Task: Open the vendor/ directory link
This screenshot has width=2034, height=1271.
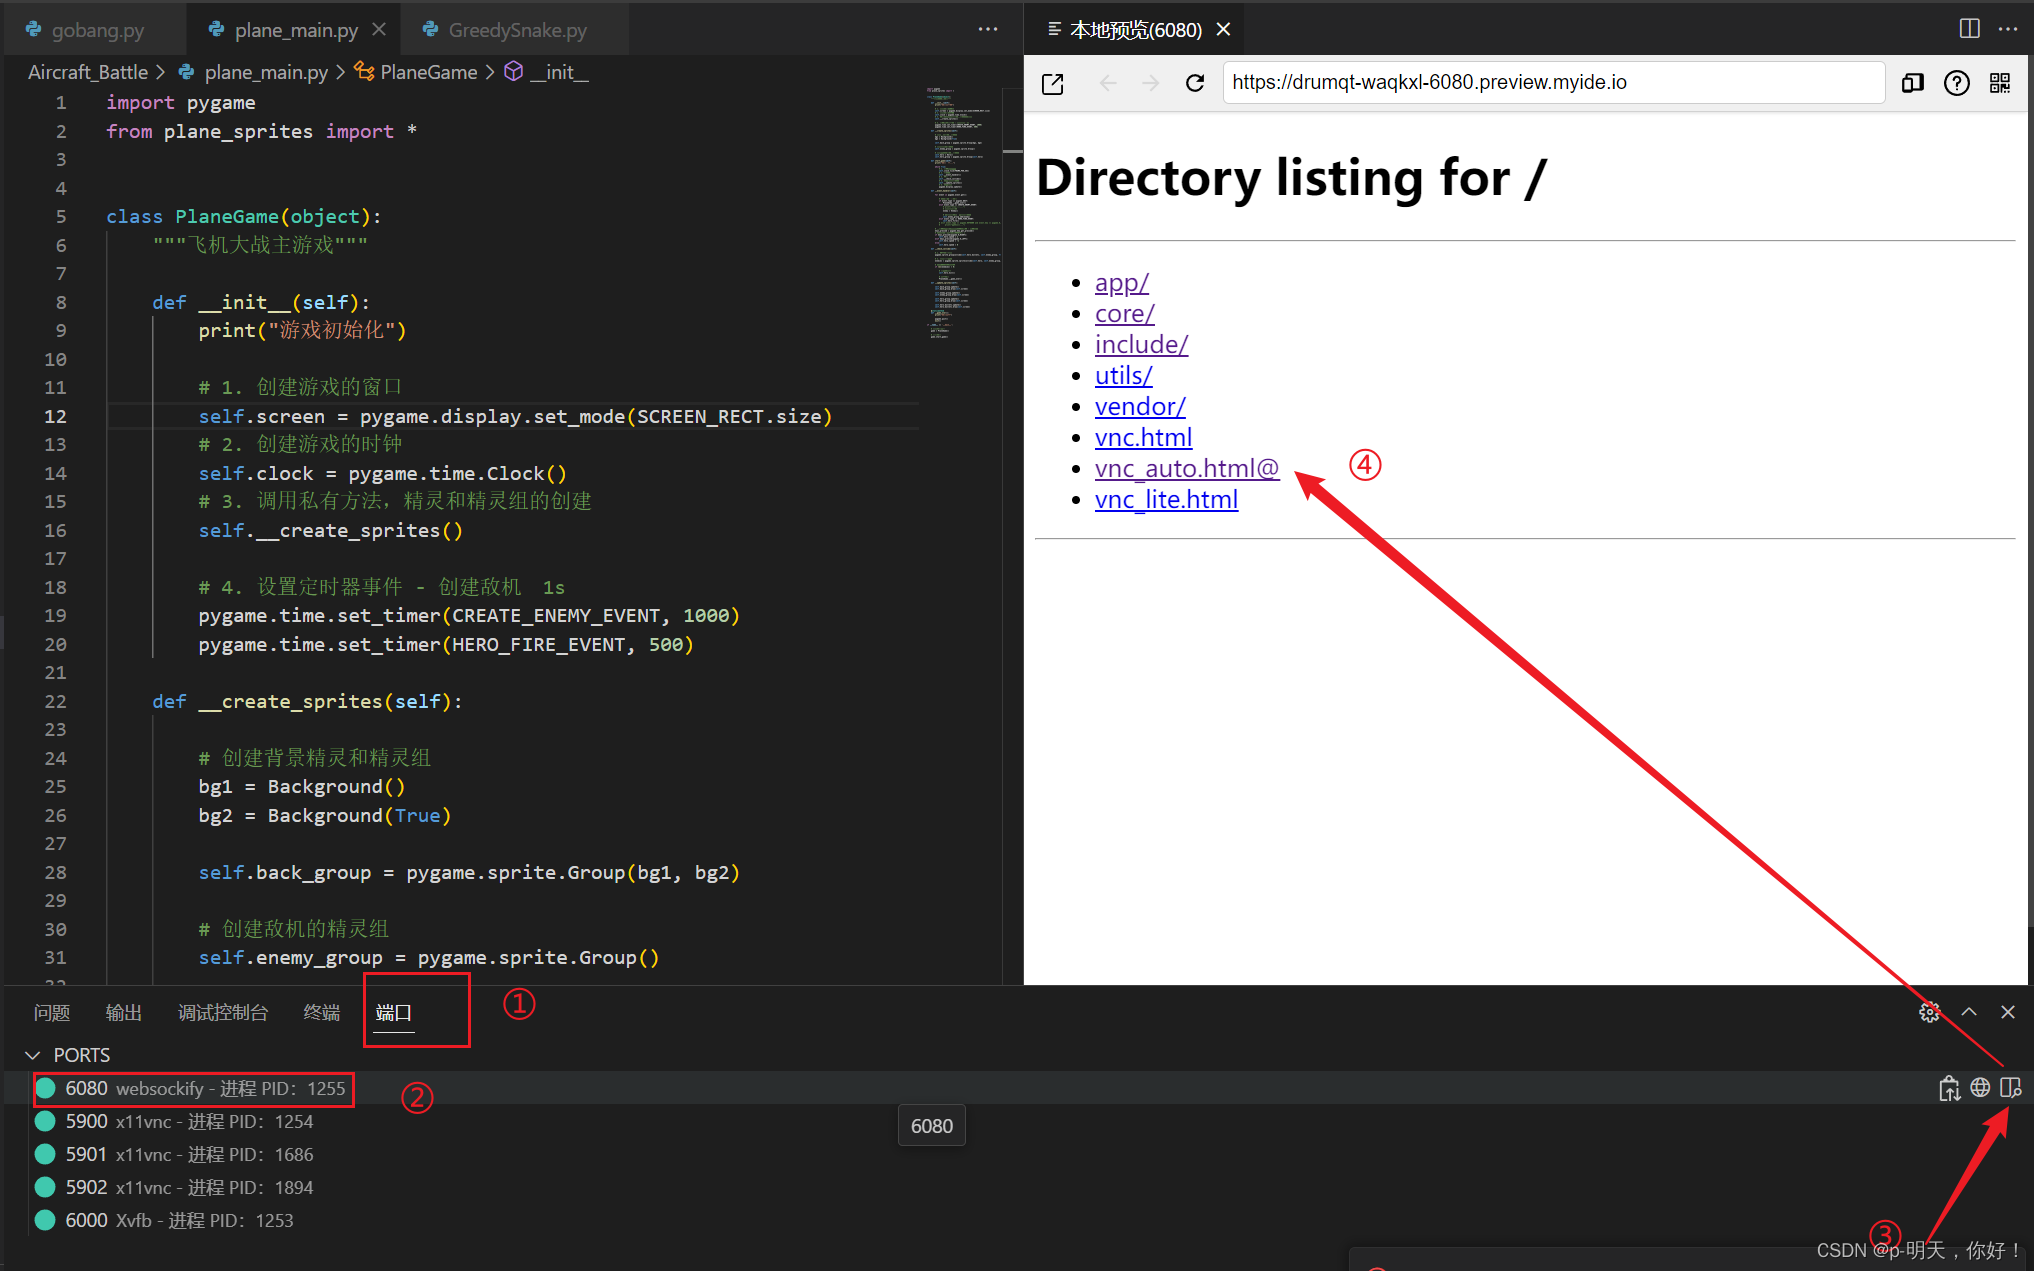Action: [x=1140, y=407]
